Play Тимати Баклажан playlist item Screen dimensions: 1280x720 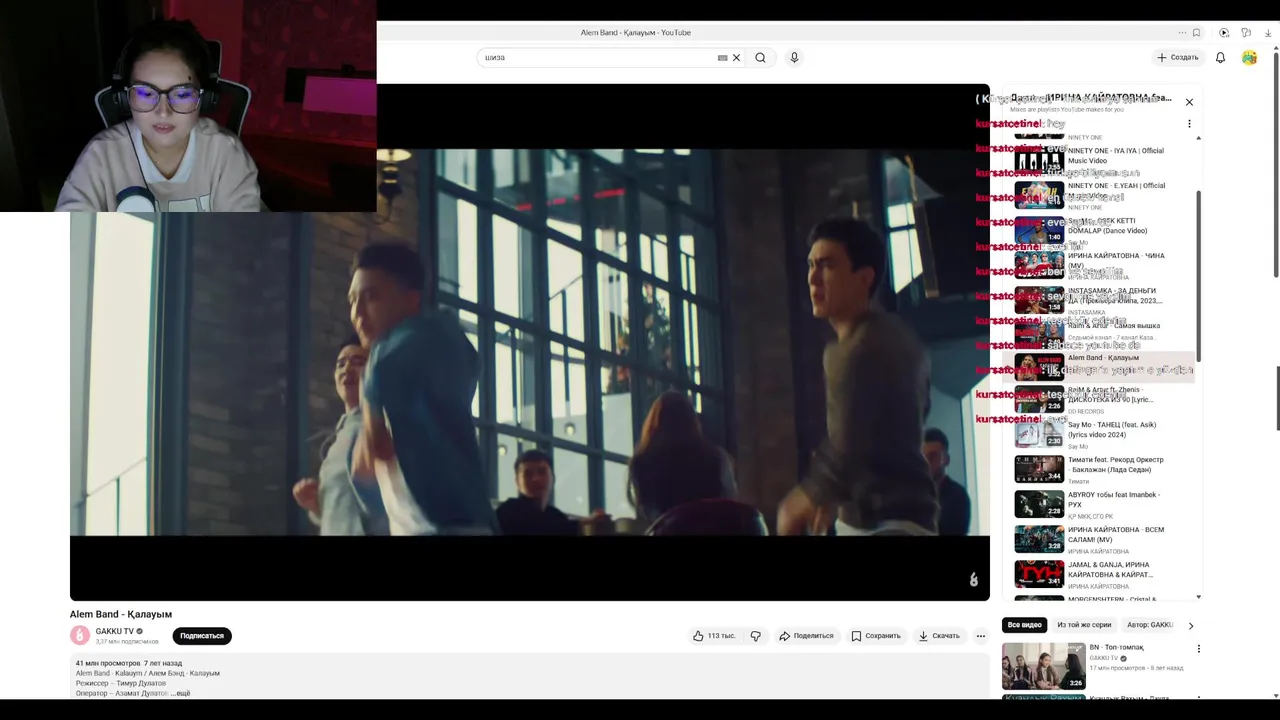click(x=1099, y=469)
